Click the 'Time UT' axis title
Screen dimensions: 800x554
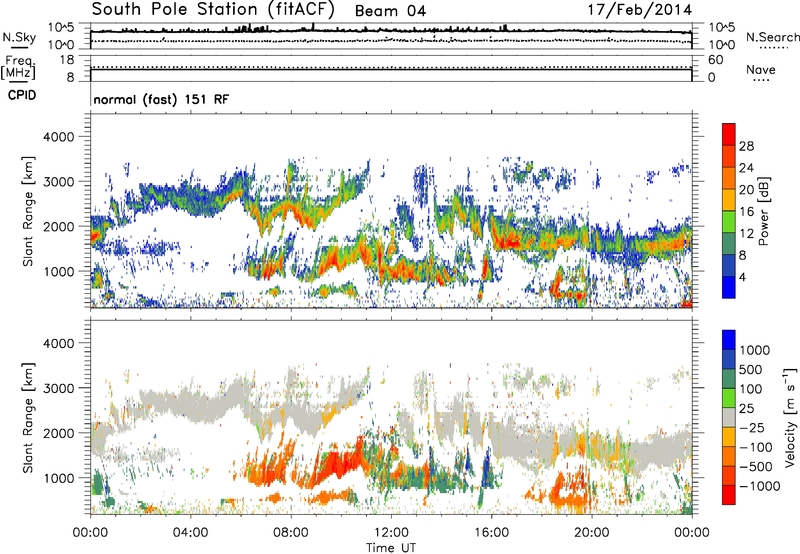[x=391, y=548]
